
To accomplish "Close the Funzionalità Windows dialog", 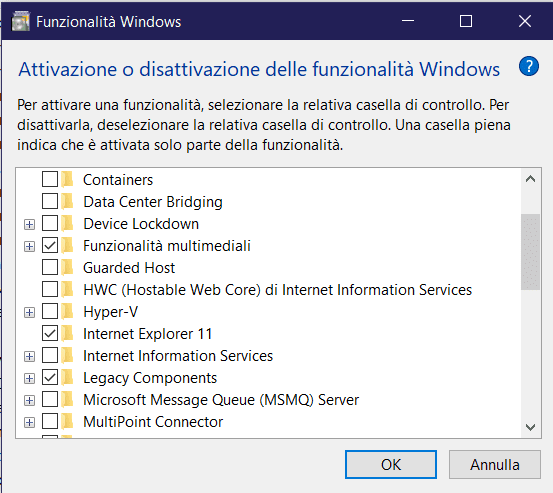I will (x=525, y=21).
